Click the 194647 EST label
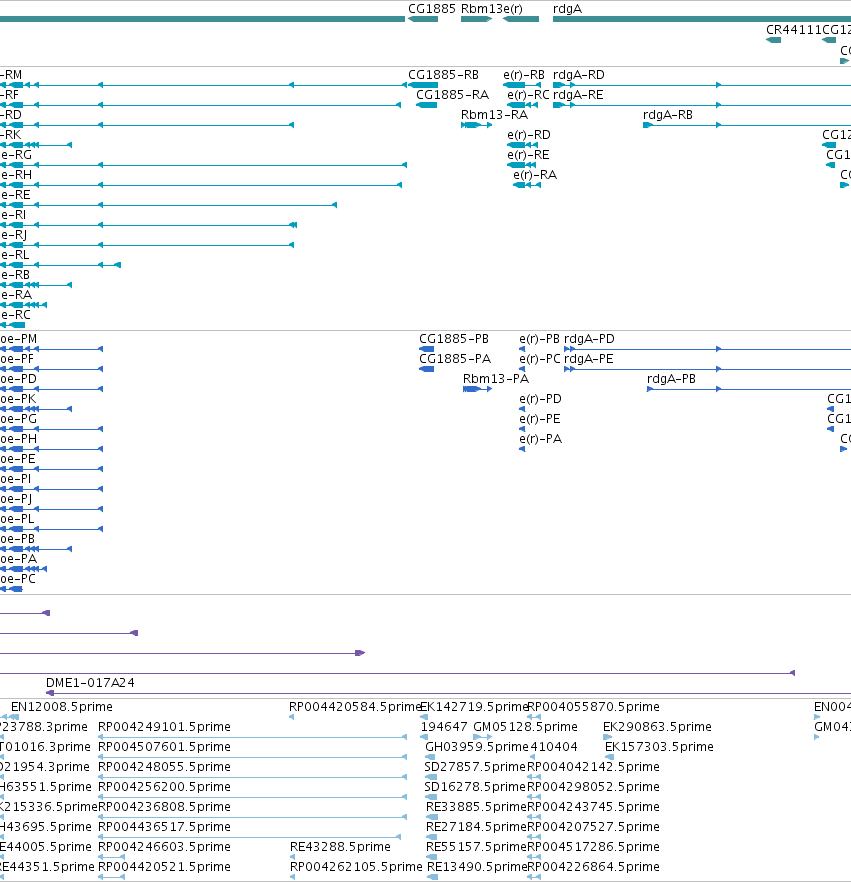Viewport: 851px width, 882px height. click(444, 727)
